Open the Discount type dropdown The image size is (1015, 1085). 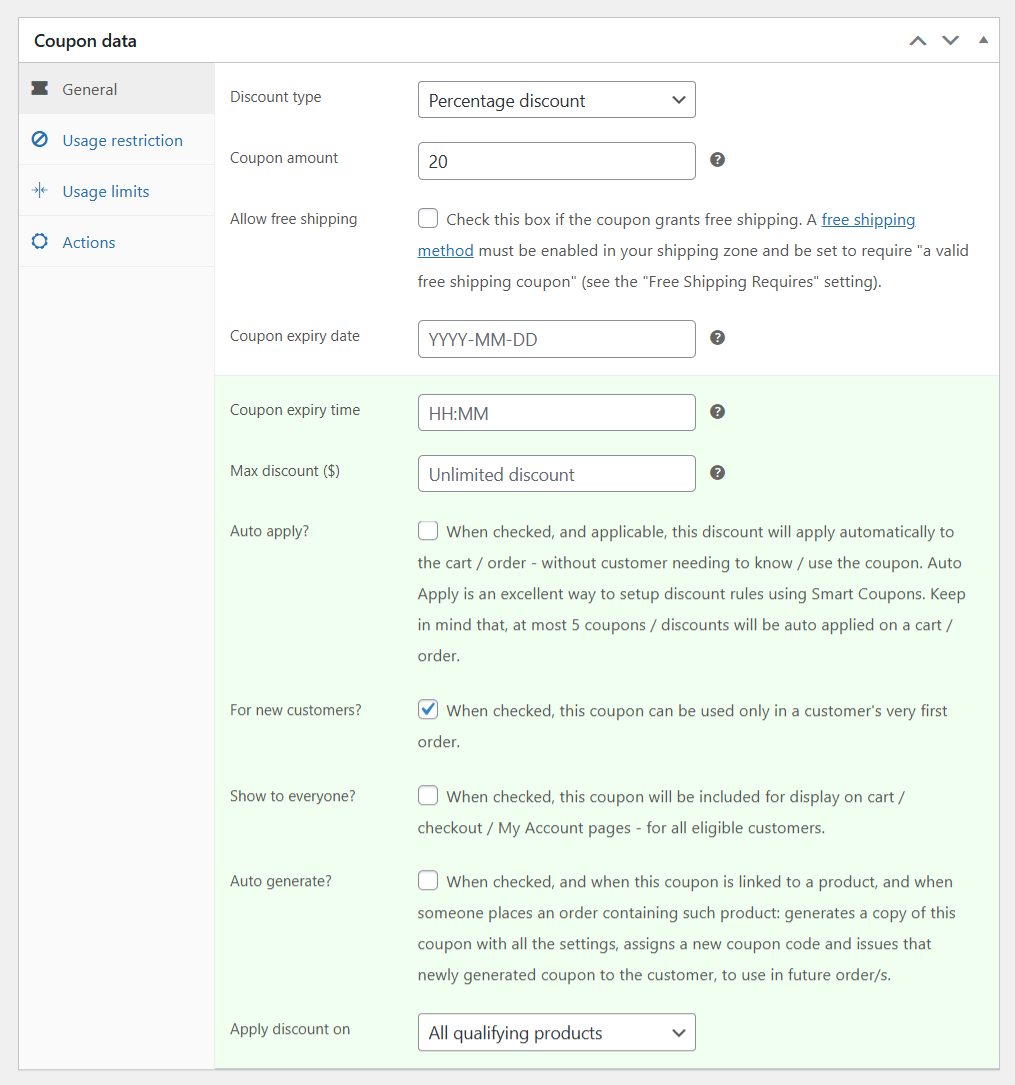click(x=556, y=100)
